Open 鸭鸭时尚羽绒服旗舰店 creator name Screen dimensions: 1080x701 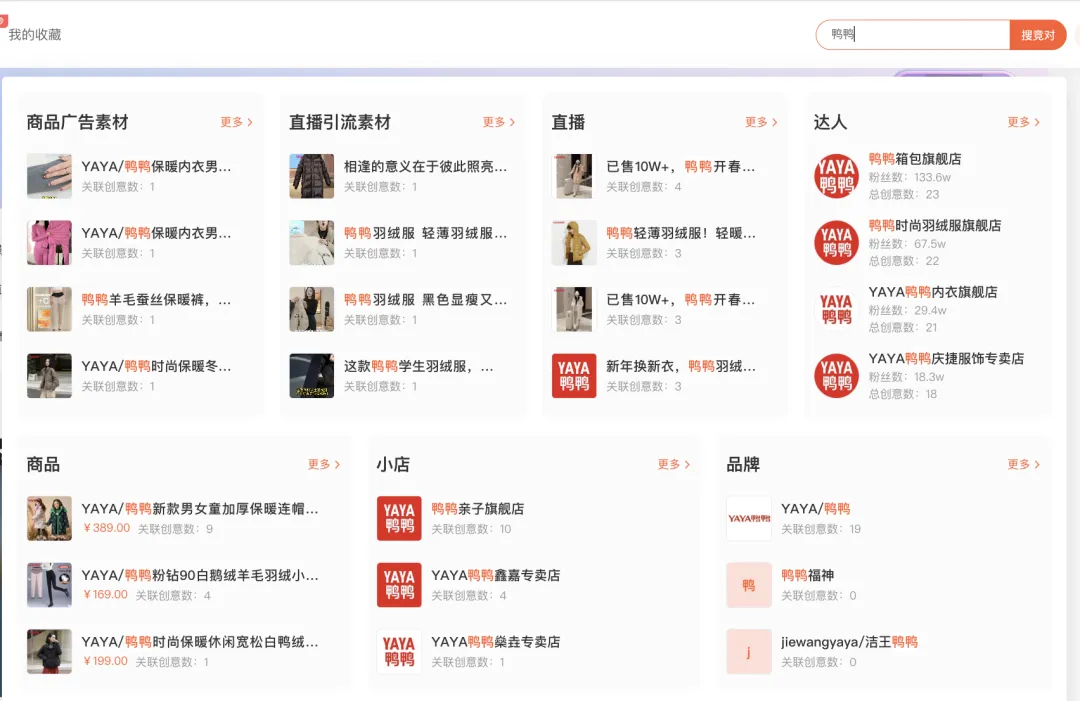[x=935, y=225]
